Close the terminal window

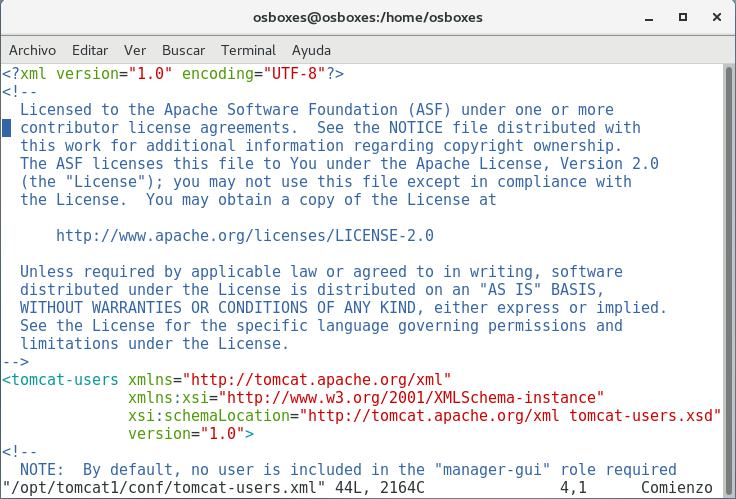(714, 18)
